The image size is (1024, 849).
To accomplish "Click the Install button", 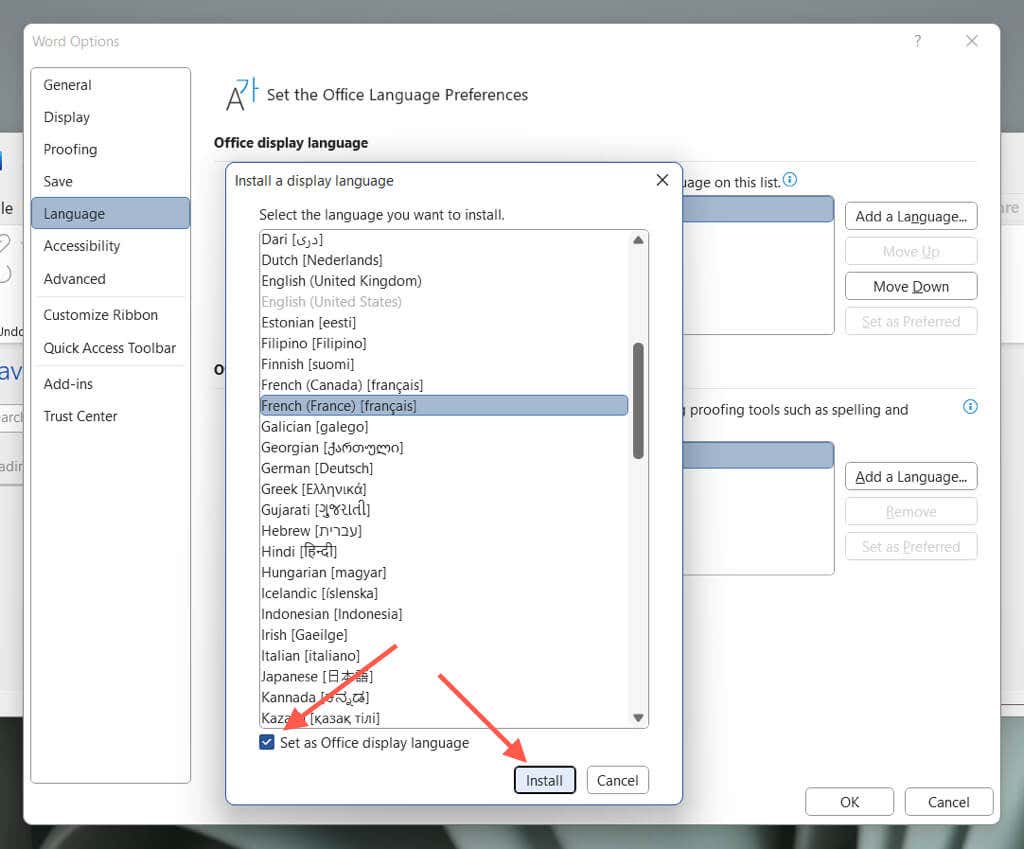I will point(544,780).
